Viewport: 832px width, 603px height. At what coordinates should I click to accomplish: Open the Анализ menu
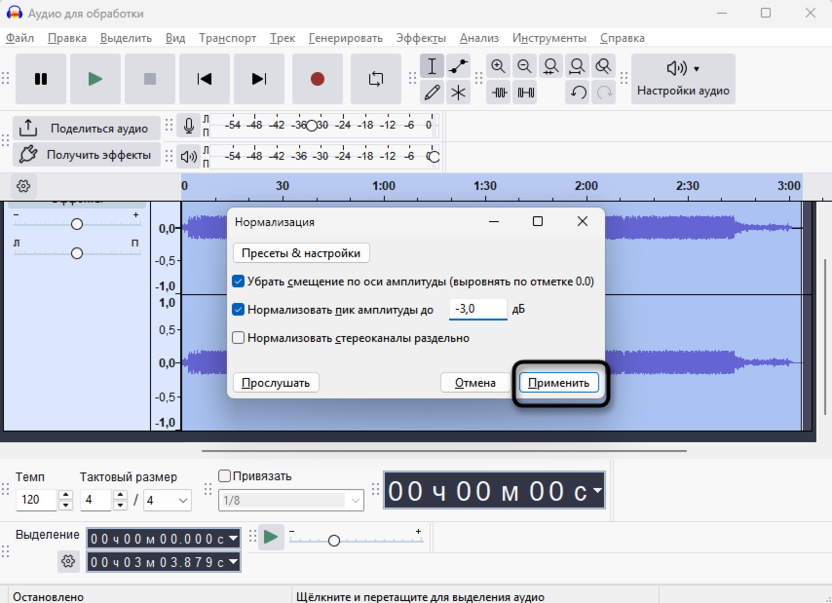479,38
